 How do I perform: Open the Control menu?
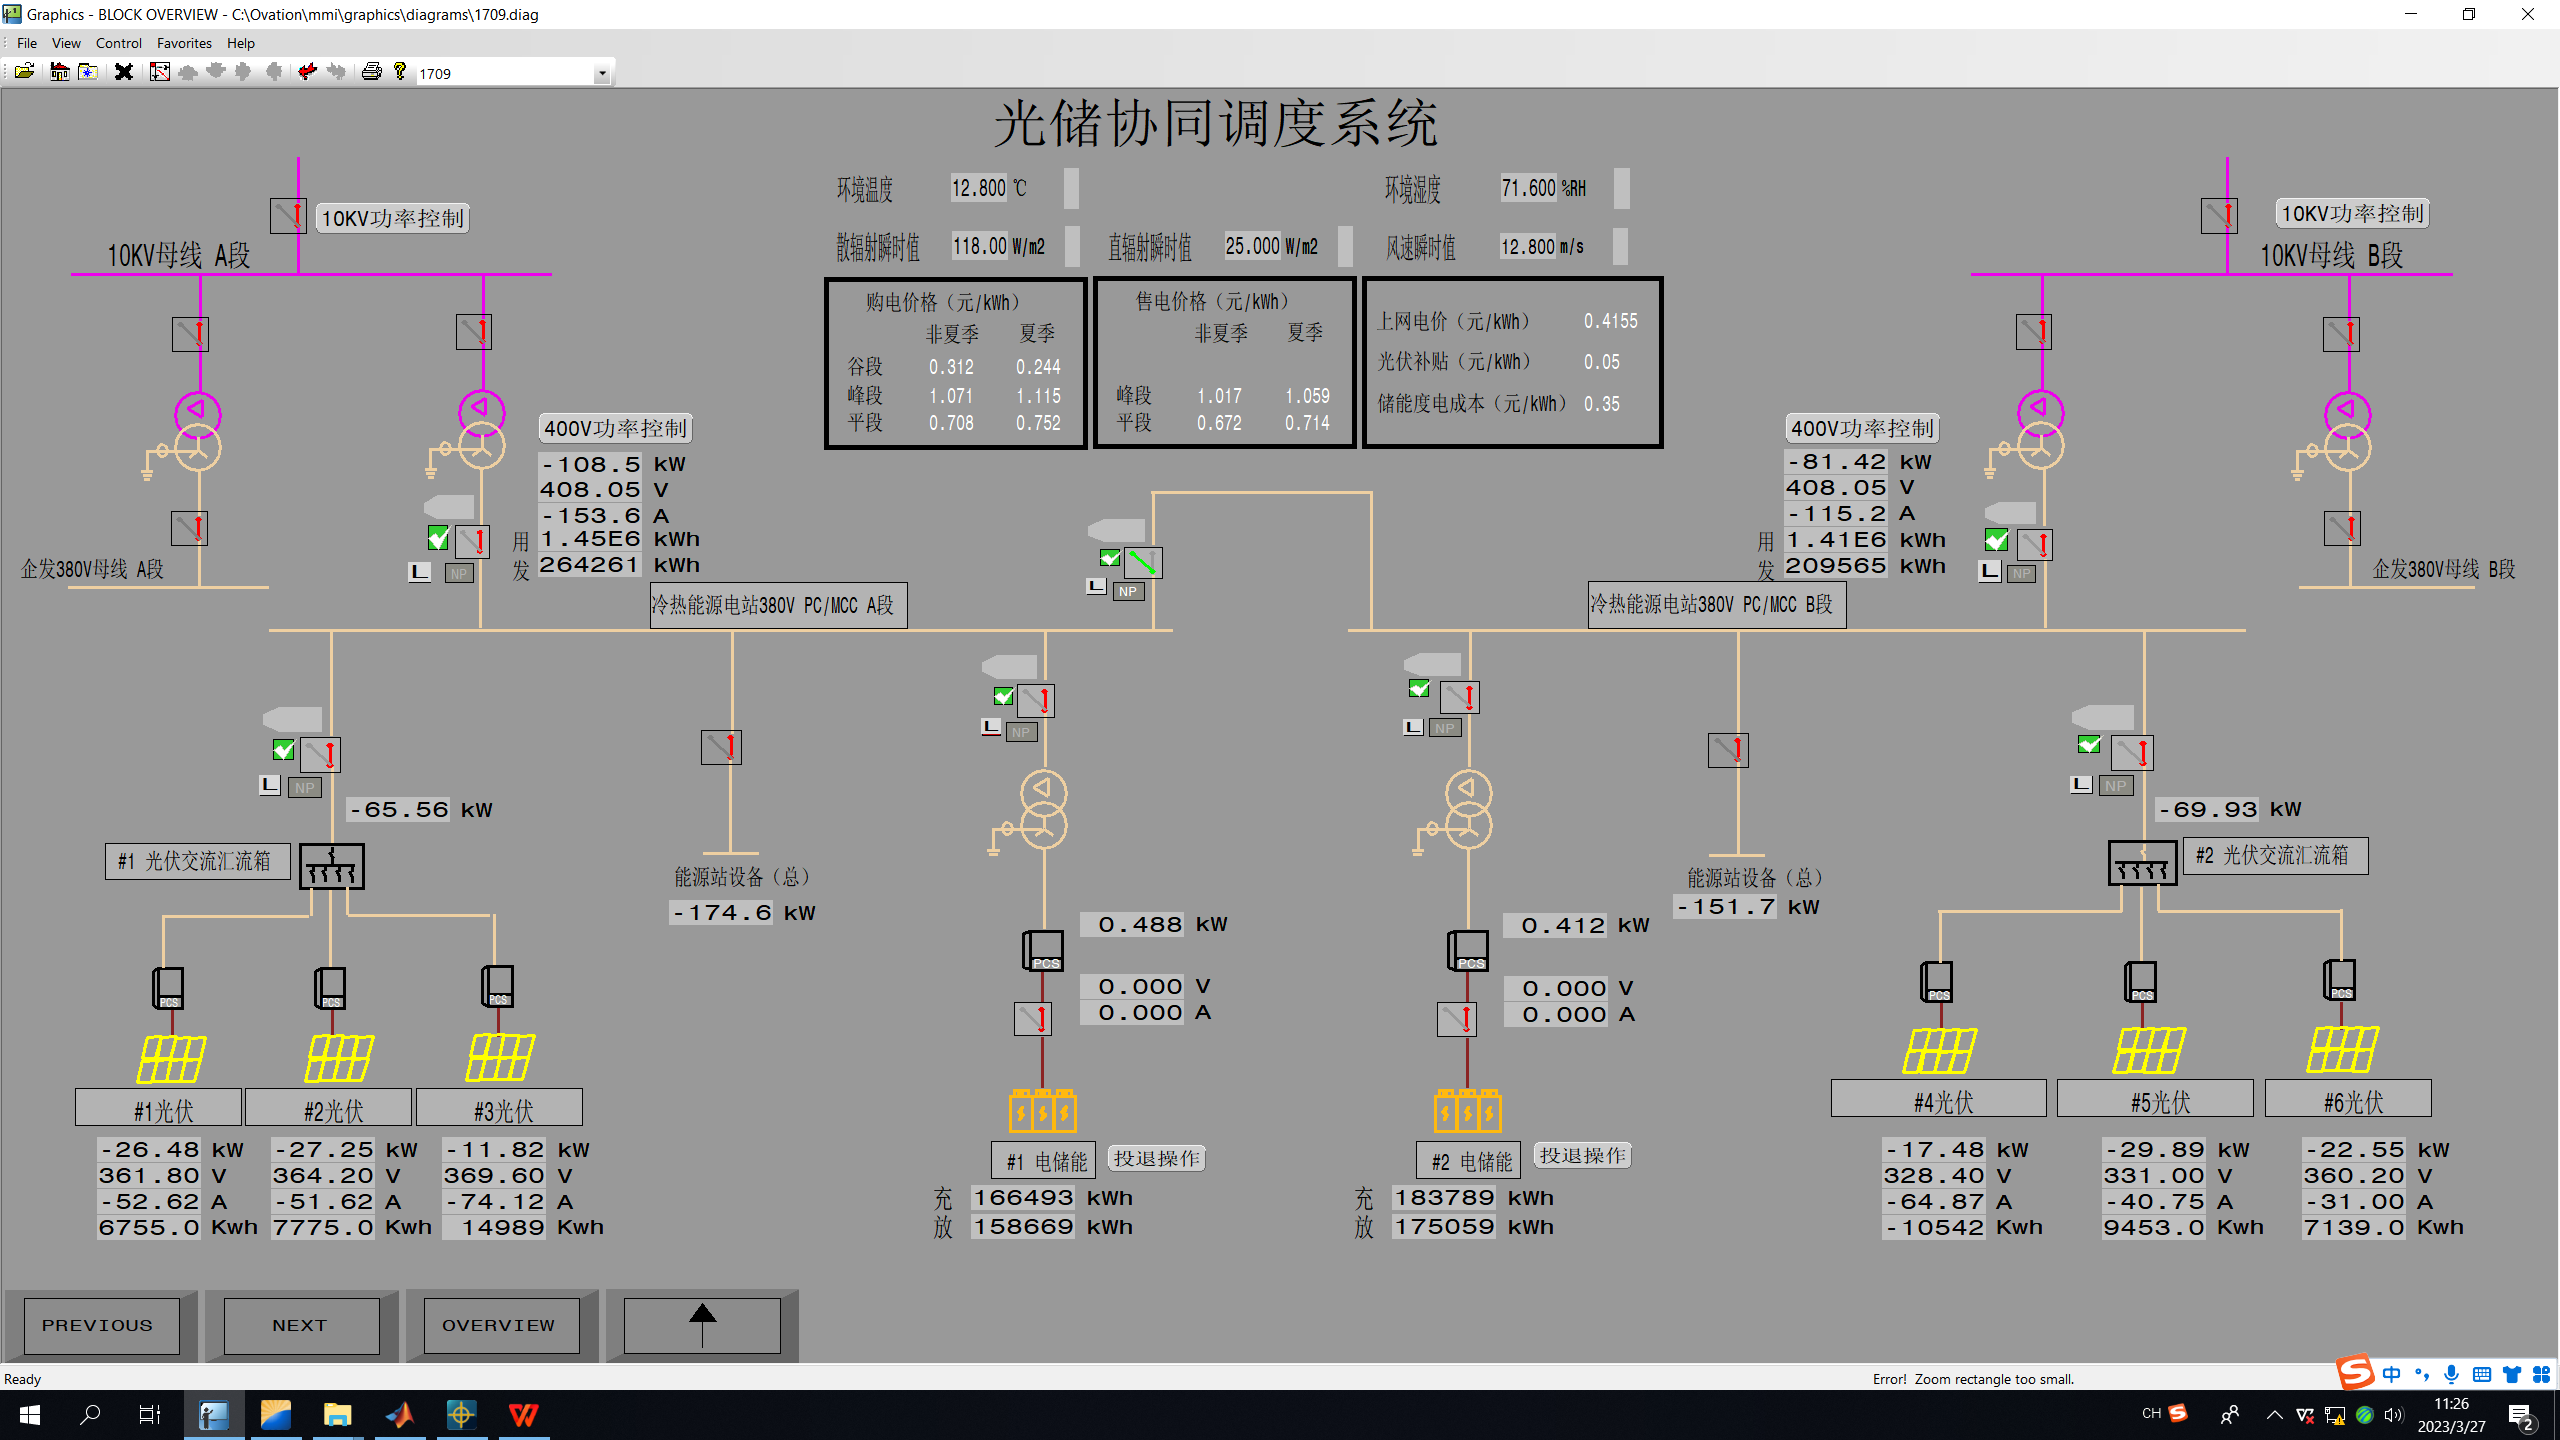pyautogui.click(x=119, y=43)
